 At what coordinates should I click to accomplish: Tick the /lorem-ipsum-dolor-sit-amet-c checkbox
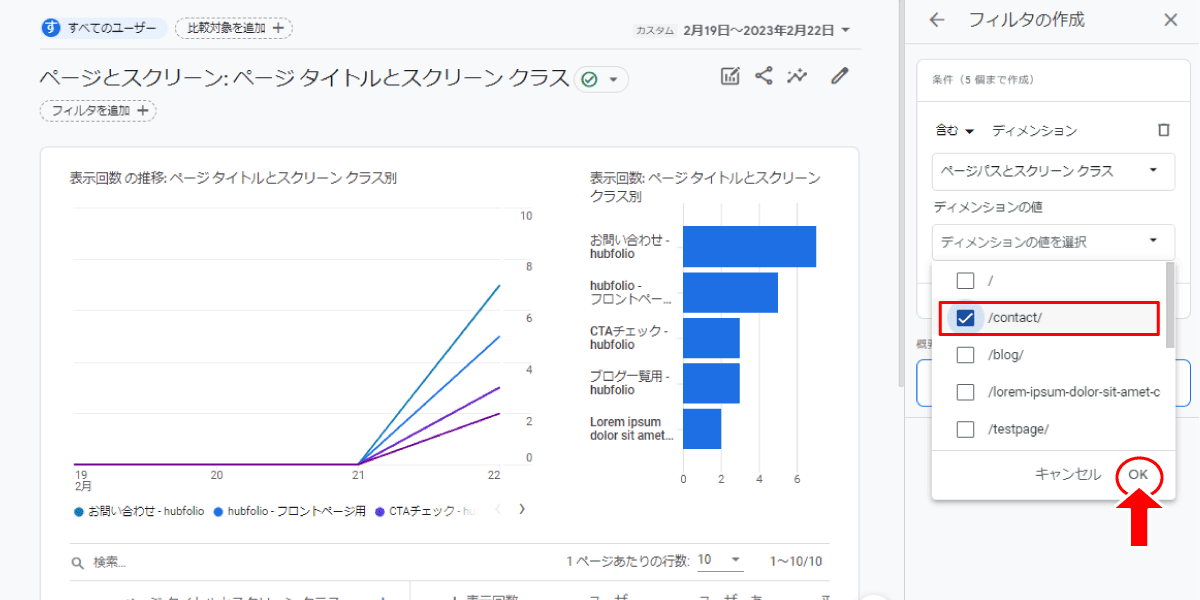tap(965, 392)
